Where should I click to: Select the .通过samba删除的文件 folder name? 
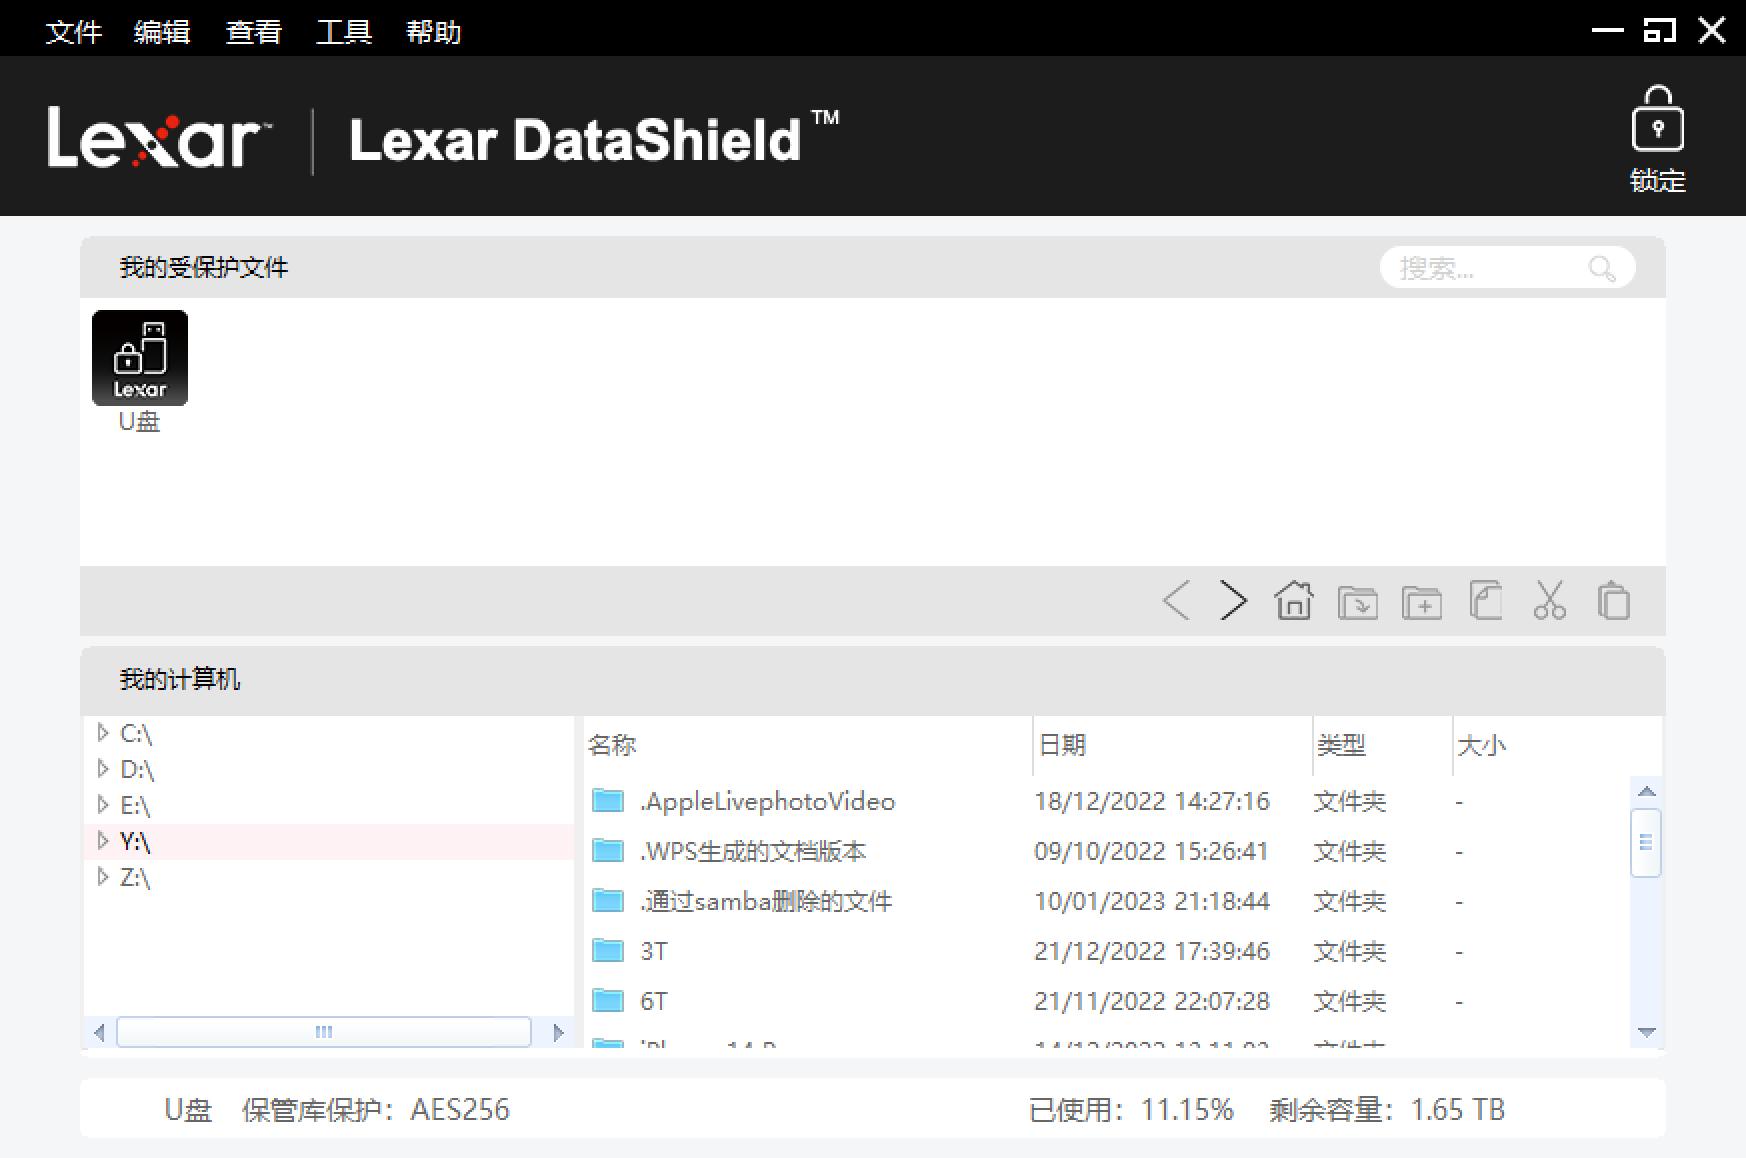pos(766,901)
